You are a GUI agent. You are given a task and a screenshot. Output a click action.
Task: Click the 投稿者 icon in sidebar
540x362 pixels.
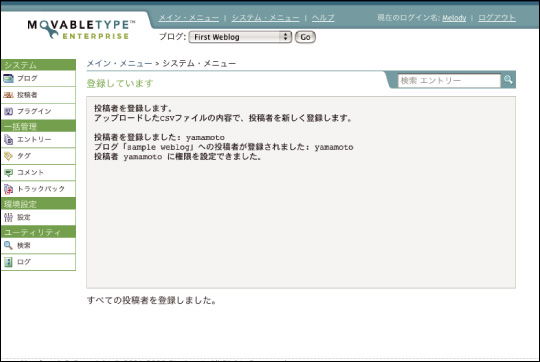(x=8, y=95)
